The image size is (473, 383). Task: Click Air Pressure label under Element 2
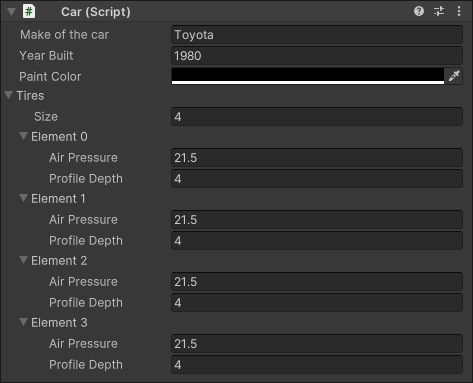83,282
